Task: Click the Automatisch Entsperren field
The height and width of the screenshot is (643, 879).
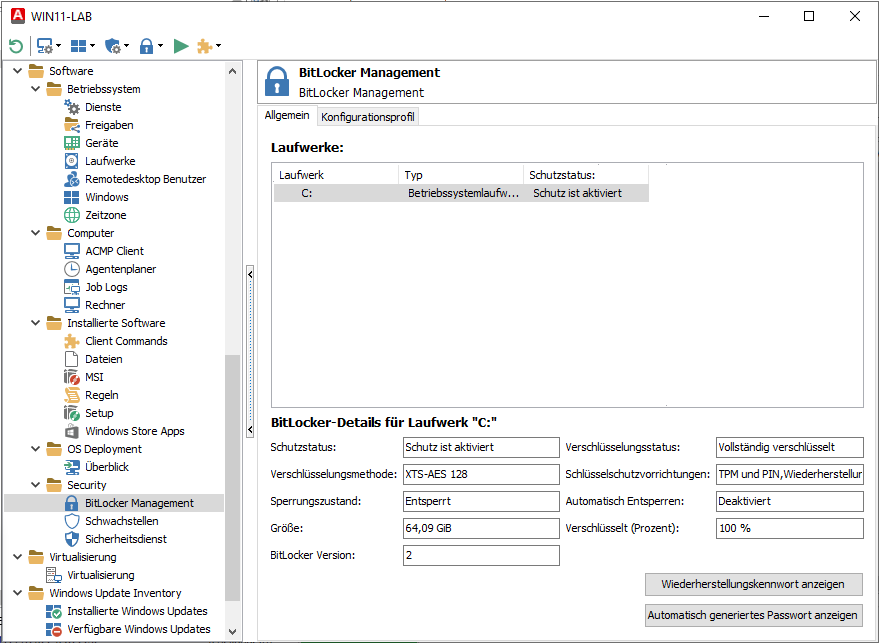Action: coord(789,501)
